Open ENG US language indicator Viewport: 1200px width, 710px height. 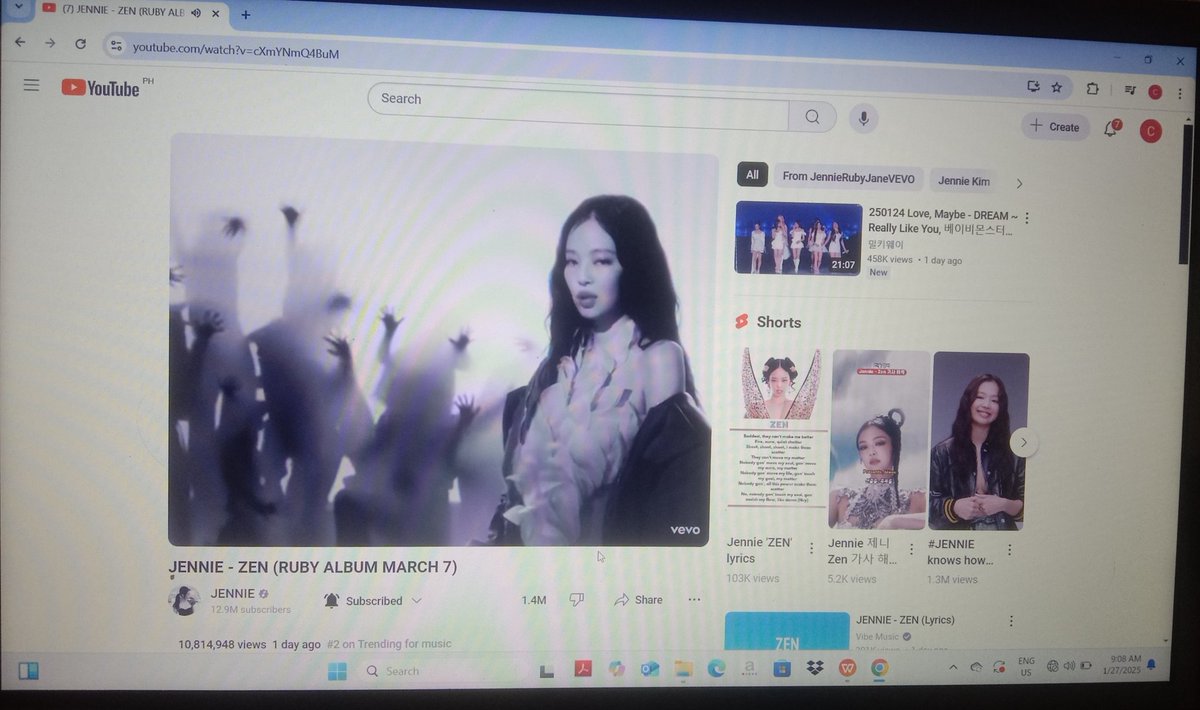[1026, 666]
